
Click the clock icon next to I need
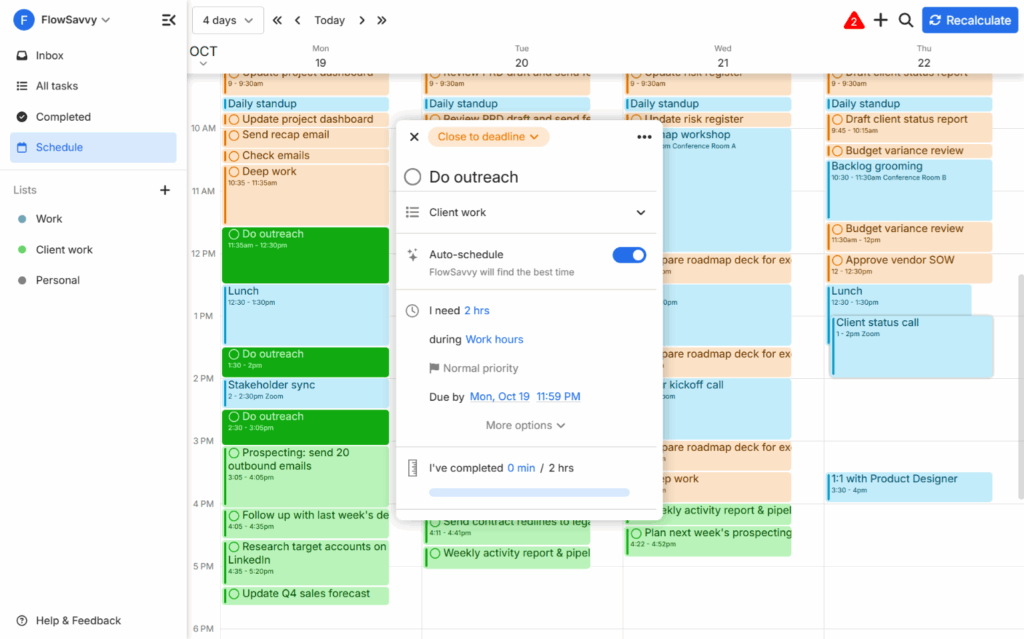[x=412, y=310]
